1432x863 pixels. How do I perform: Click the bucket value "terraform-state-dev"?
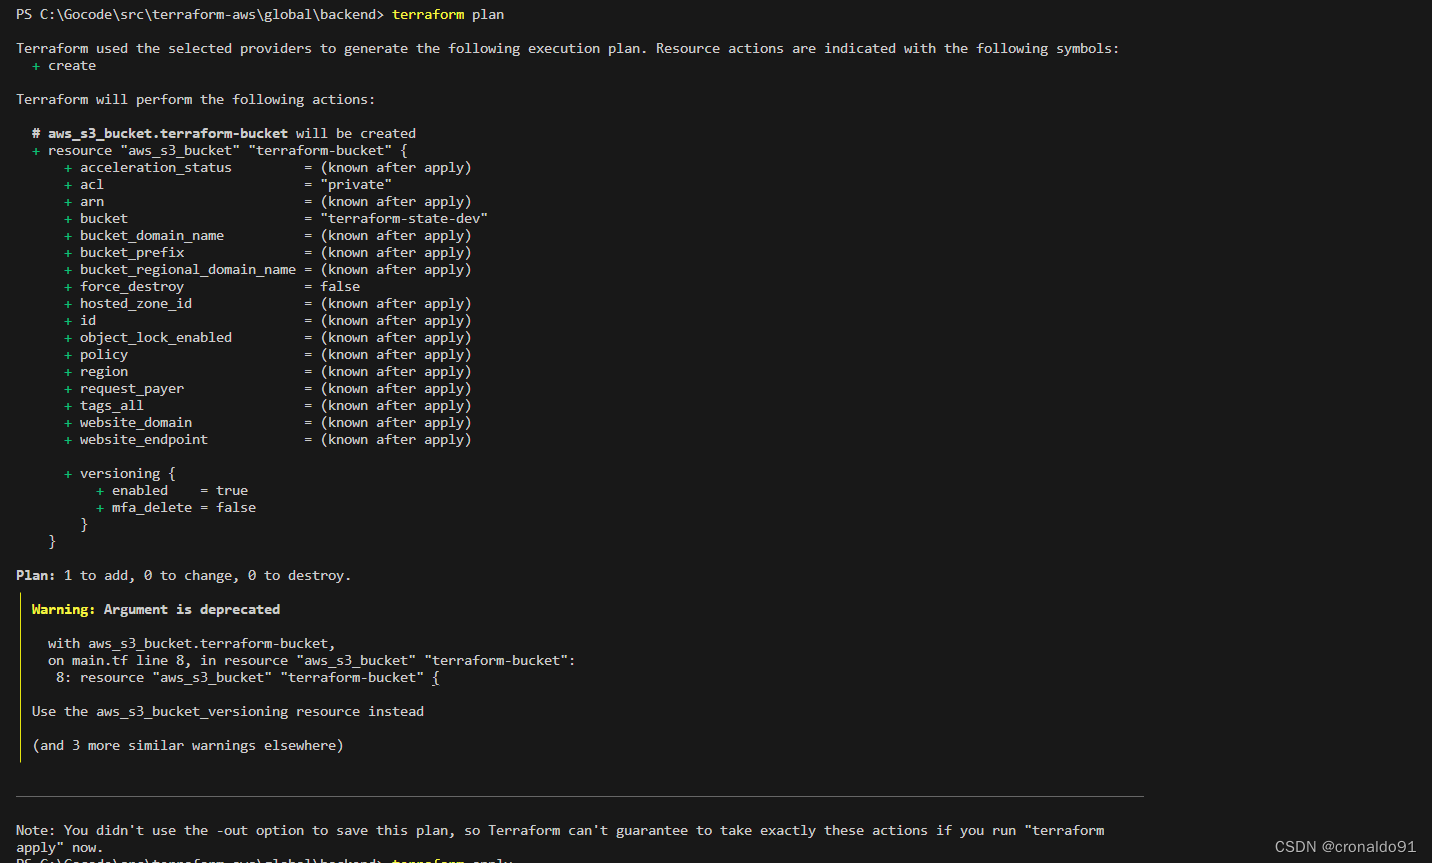tap(404, 219)
